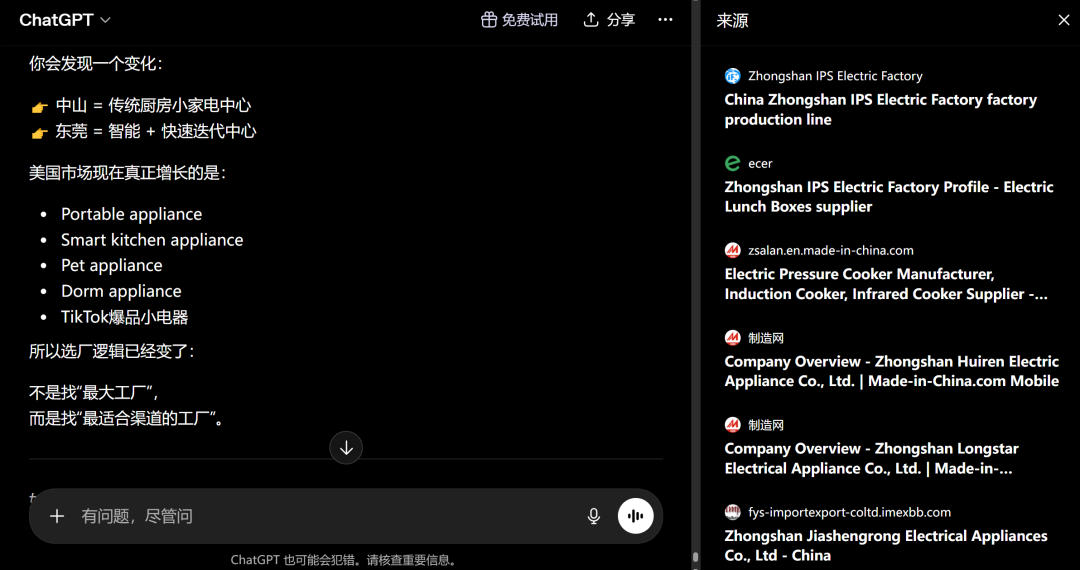The image size is (1080, 570).
Task: Click the plus attach icon in the composer
Action: (57, 516)
